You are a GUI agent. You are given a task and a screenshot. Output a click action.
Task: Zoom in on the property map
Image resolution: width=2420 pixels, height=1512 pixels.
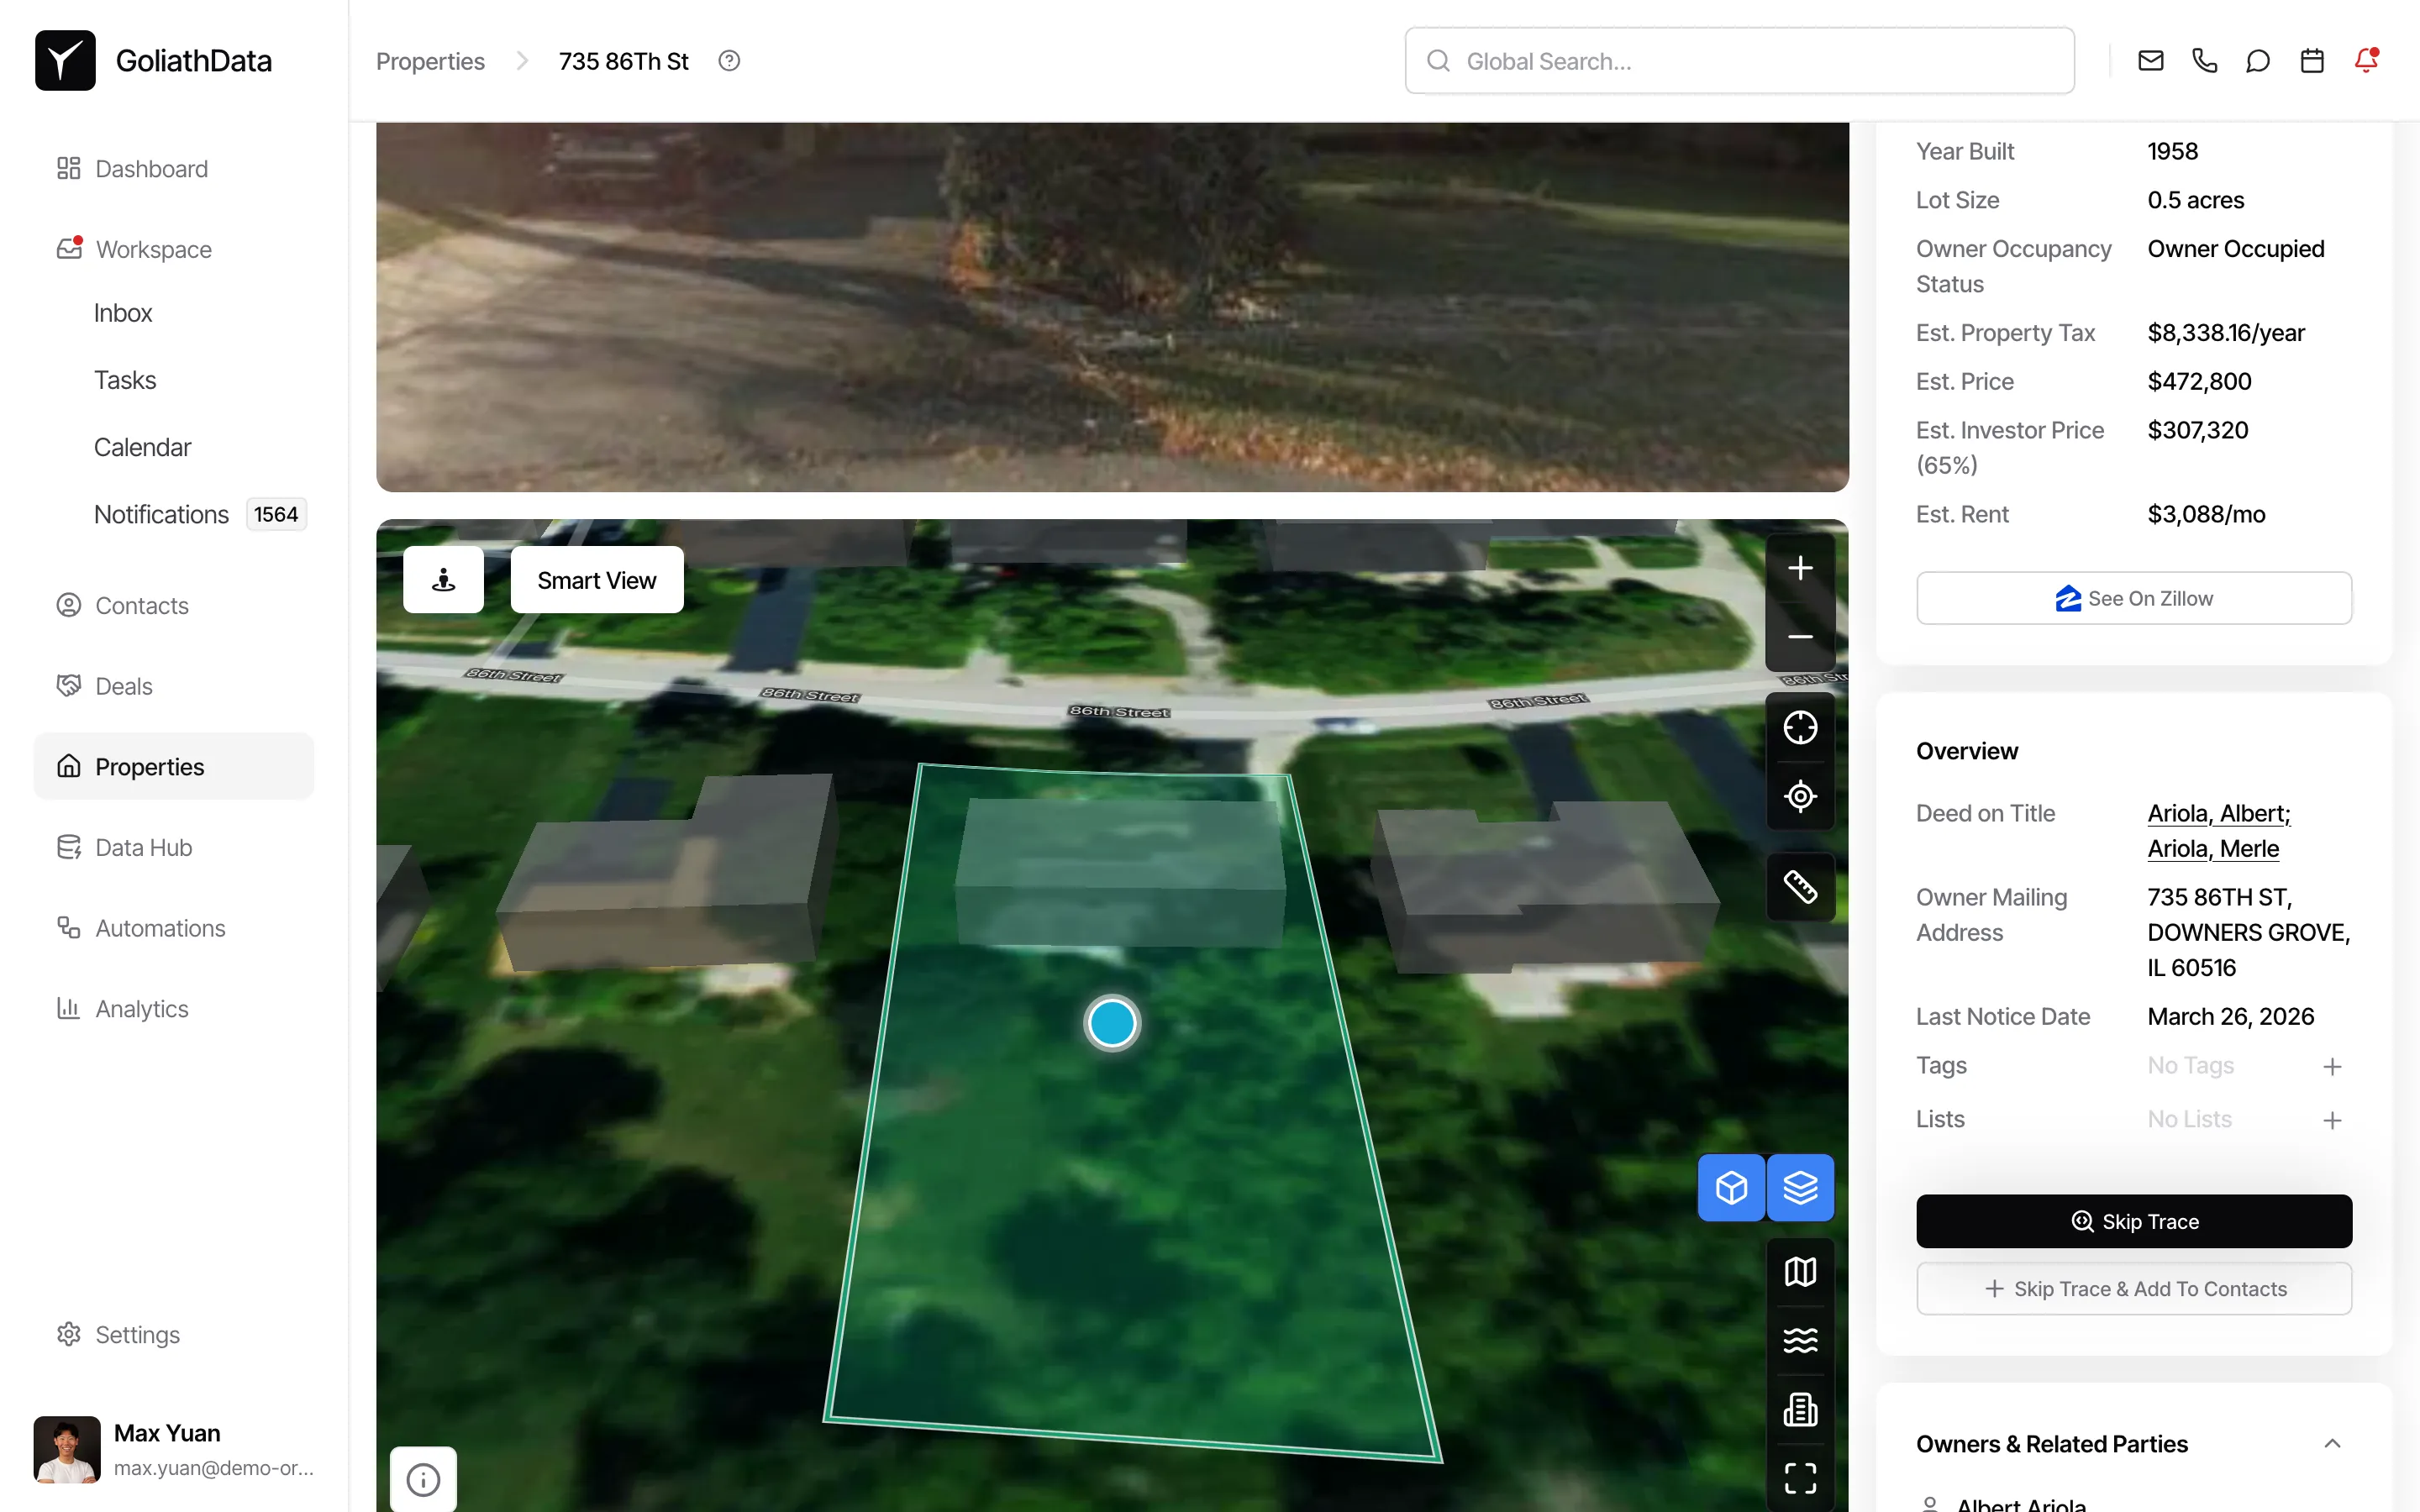[x=1800, y=568]
